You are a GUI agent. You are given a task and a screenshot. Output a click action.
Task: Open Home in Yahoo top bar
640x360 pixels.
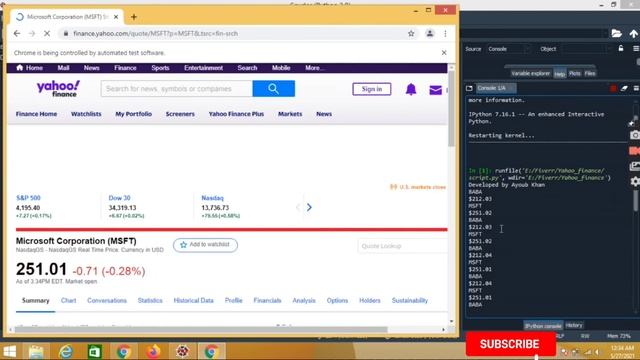tap(29, 68)
